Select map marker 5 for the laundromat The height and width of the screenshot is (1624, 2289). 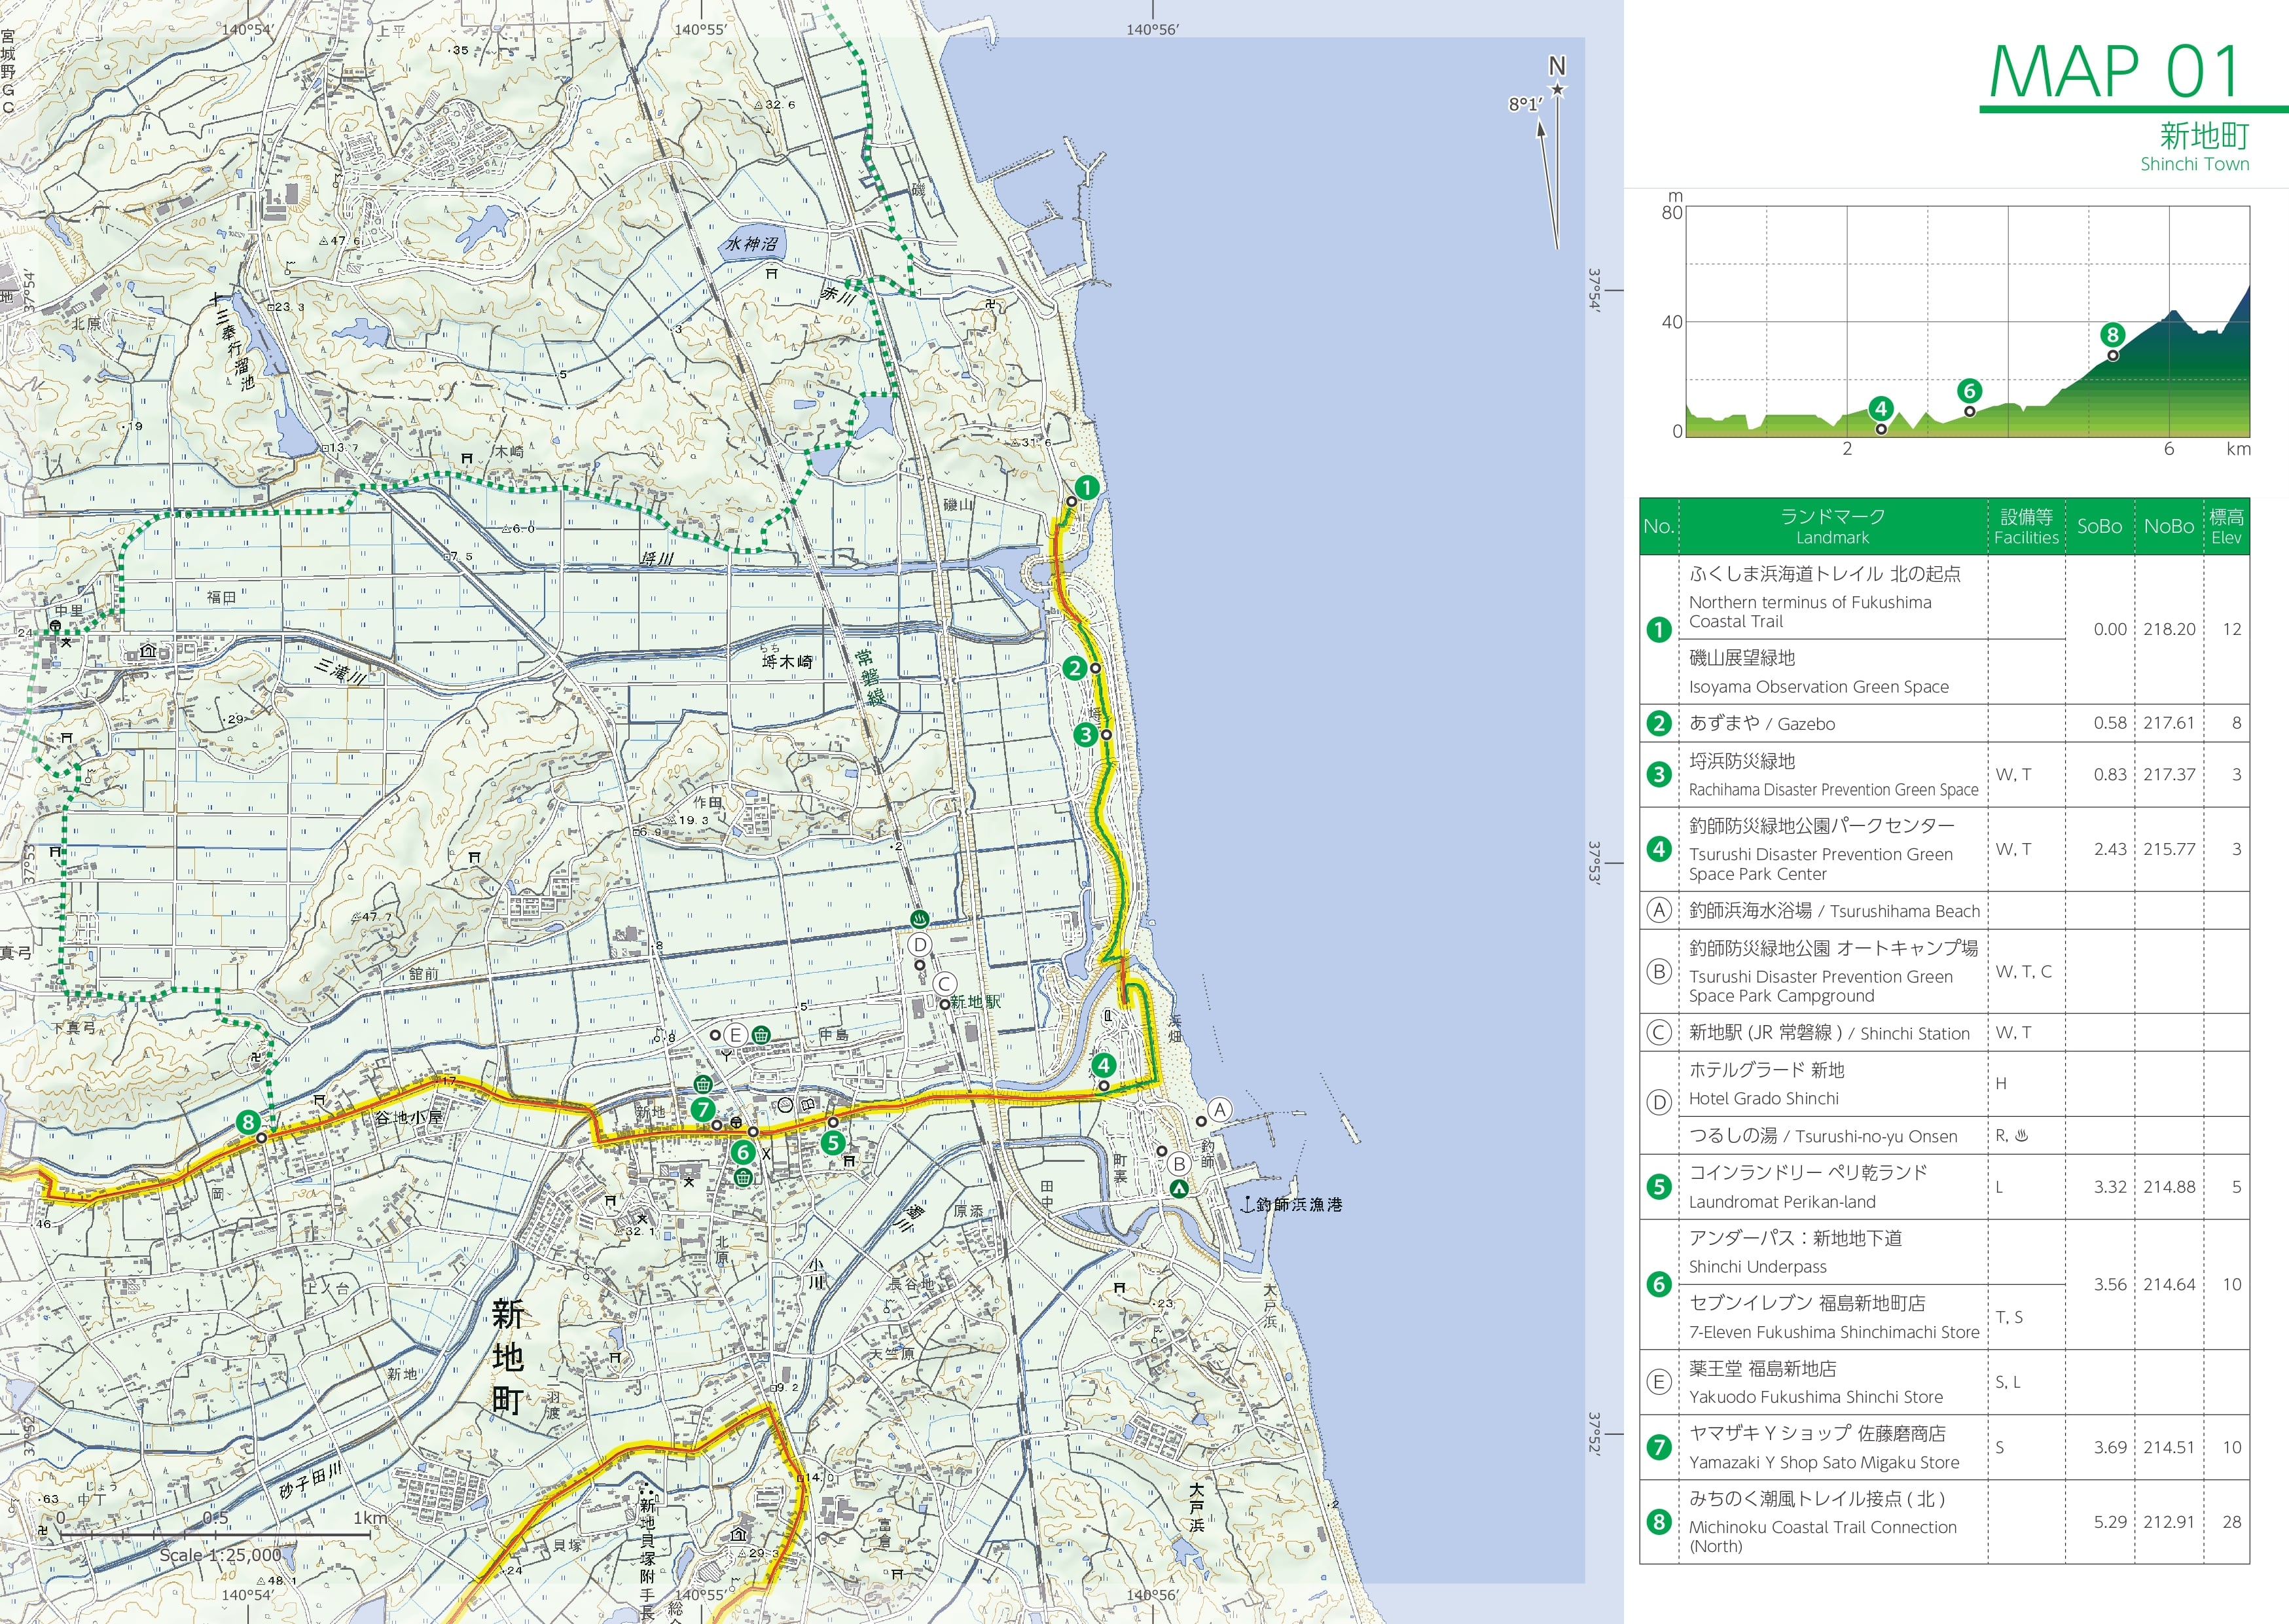832,1142
